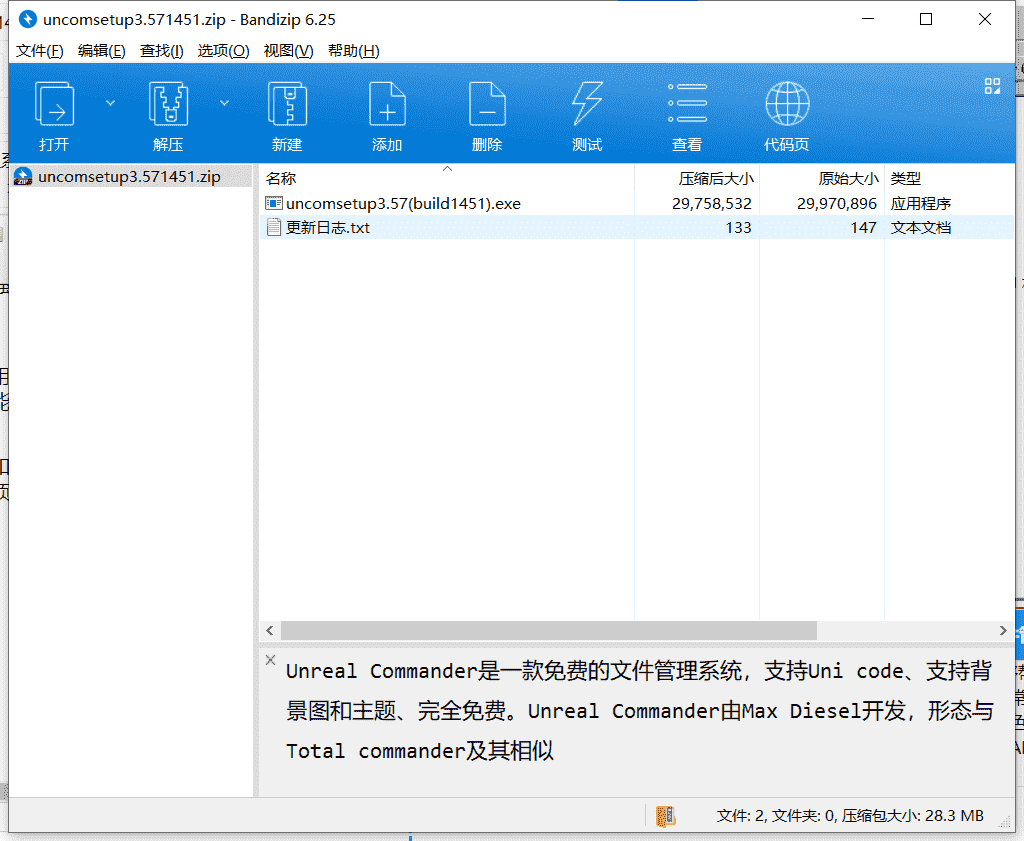Expand the dropdown arrow next to 打开
Image resolution: width=1024 pixels, height=841 pixels.
(x=110, y=103)
